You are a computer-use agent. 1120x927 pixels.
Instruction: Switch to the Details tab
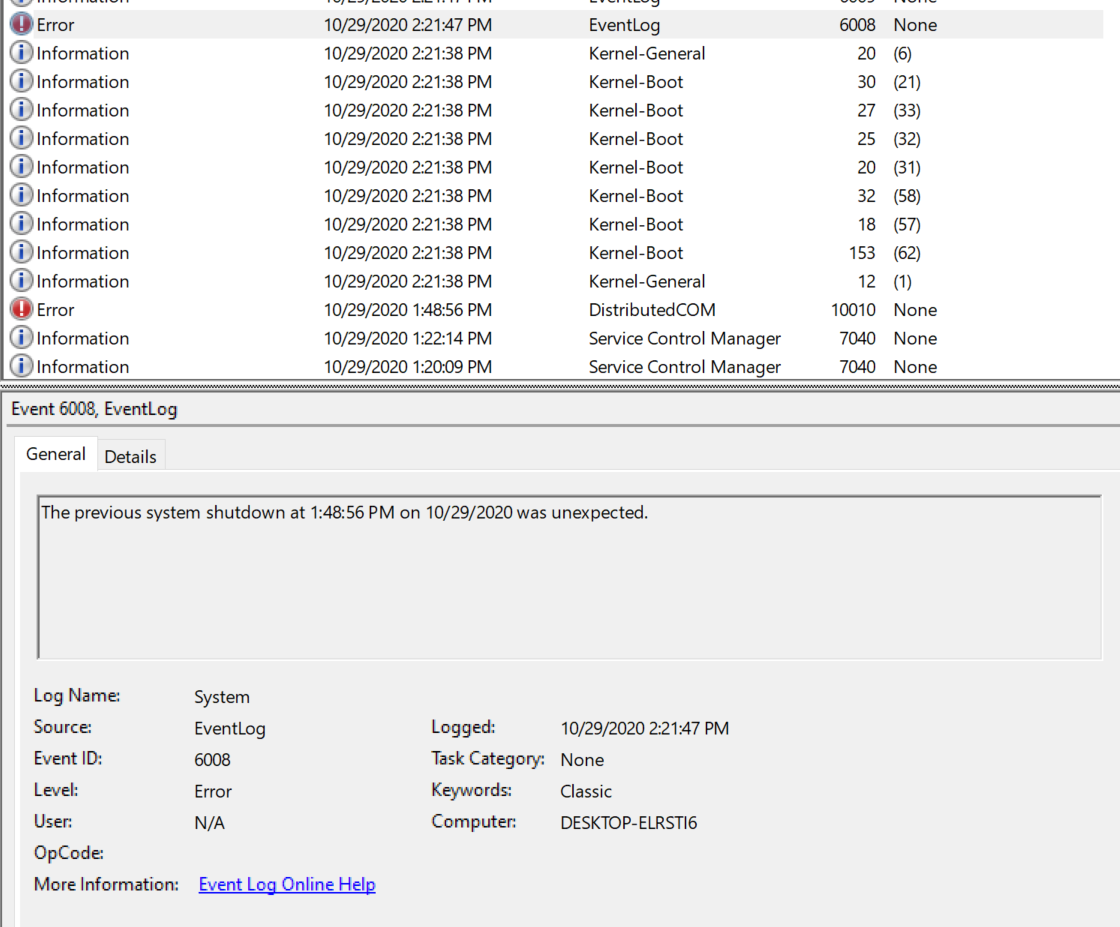pos(130,456)
